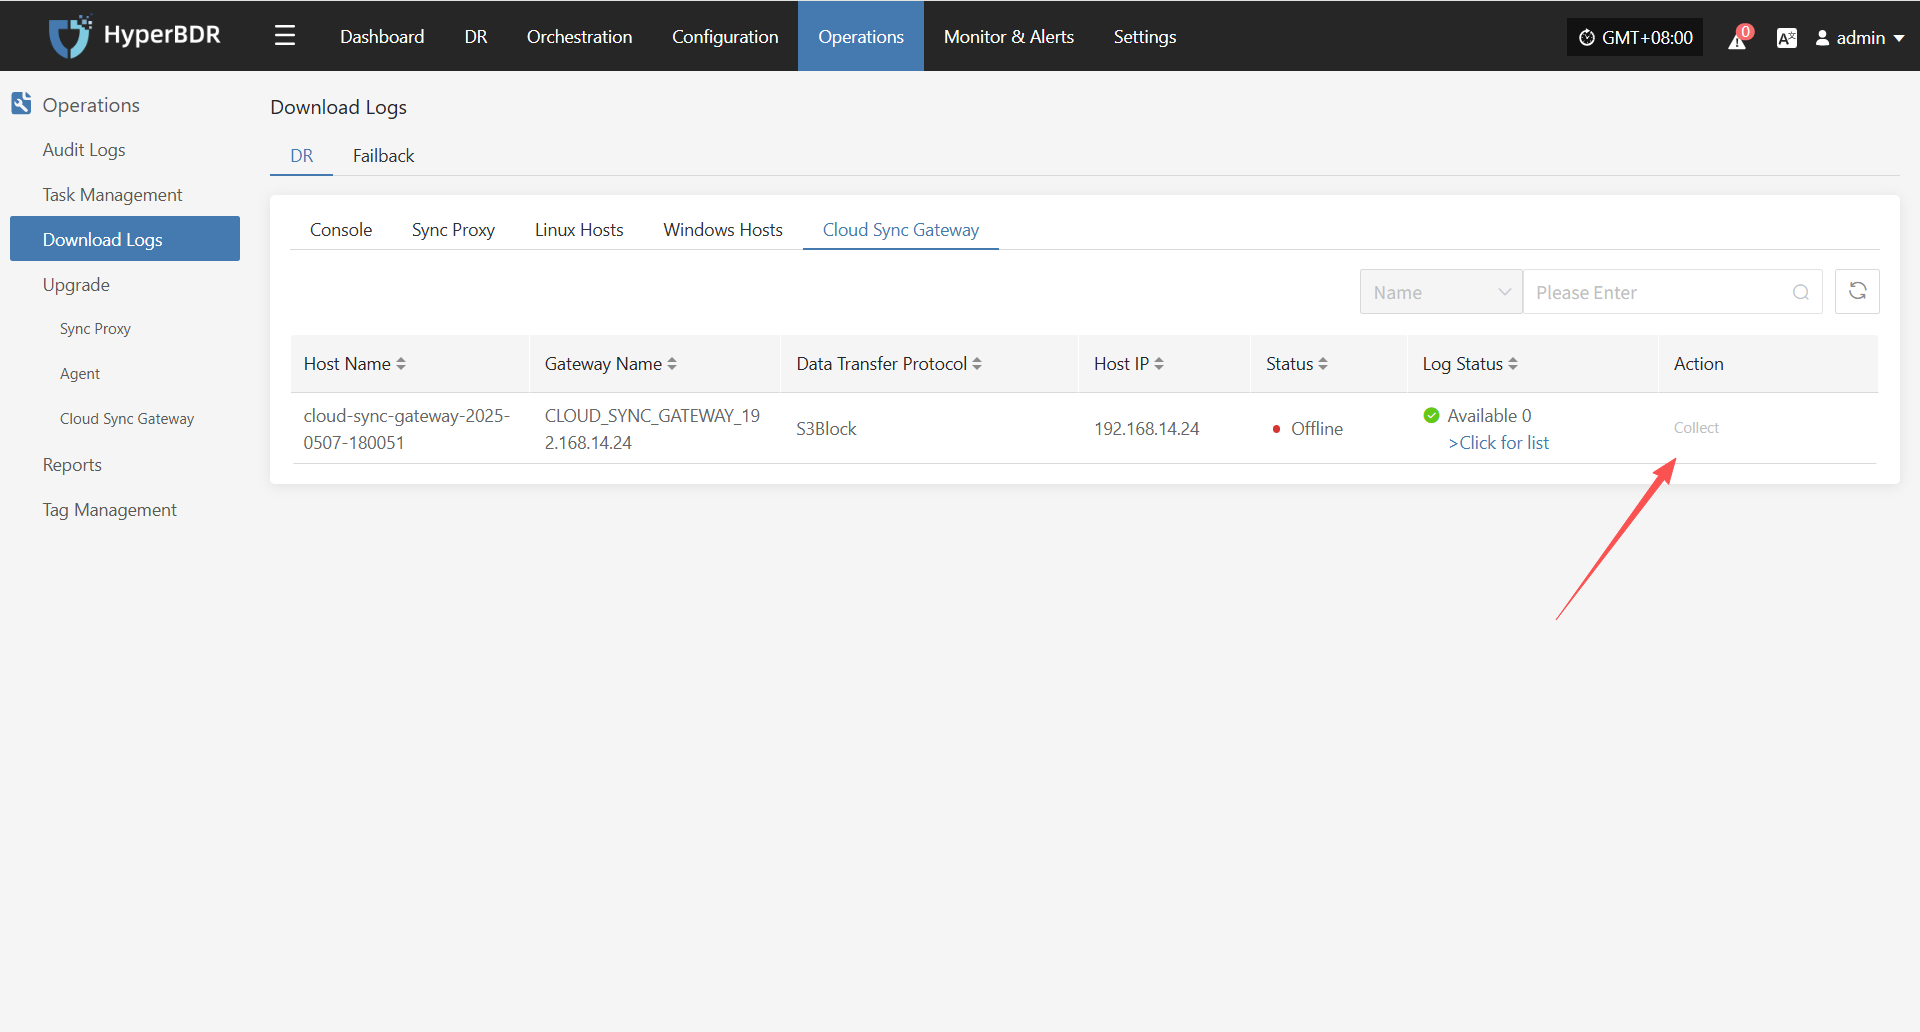This screenshot has height=1032, width=1920.
Task: Open the Orchestration menu
Action: (x=579, y=36)
